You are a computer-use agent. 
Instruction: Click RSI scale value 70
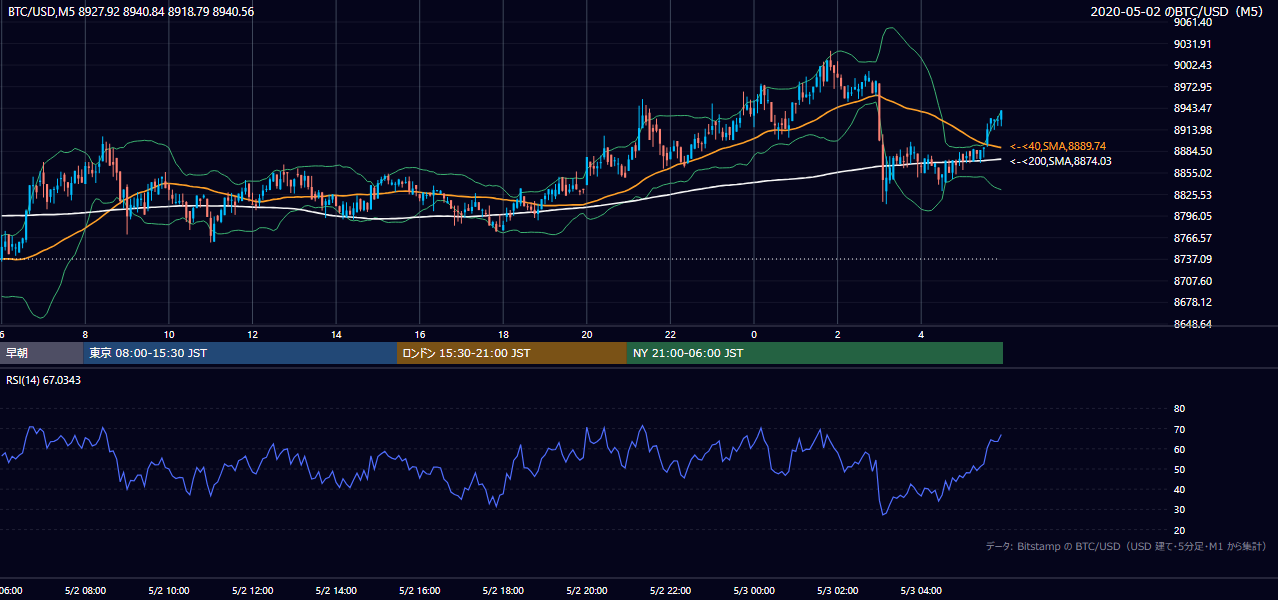click(1179, 429)
